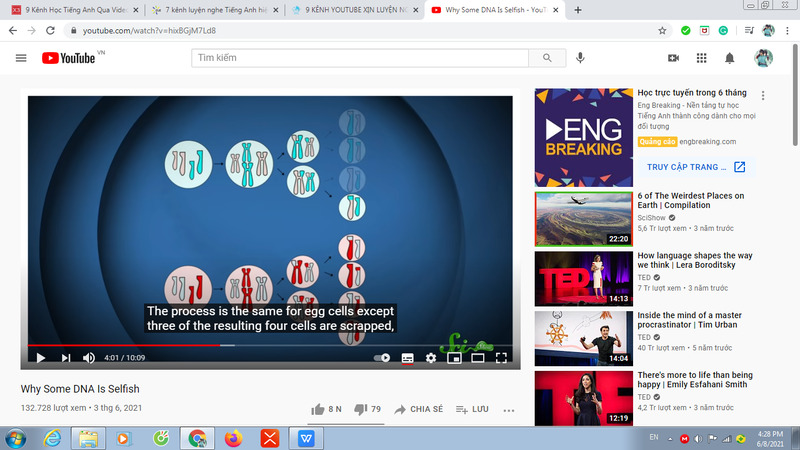Switch to 7 kênh luyện nghe tab
This screenshot has height=450, width=800.
point(216,10)
